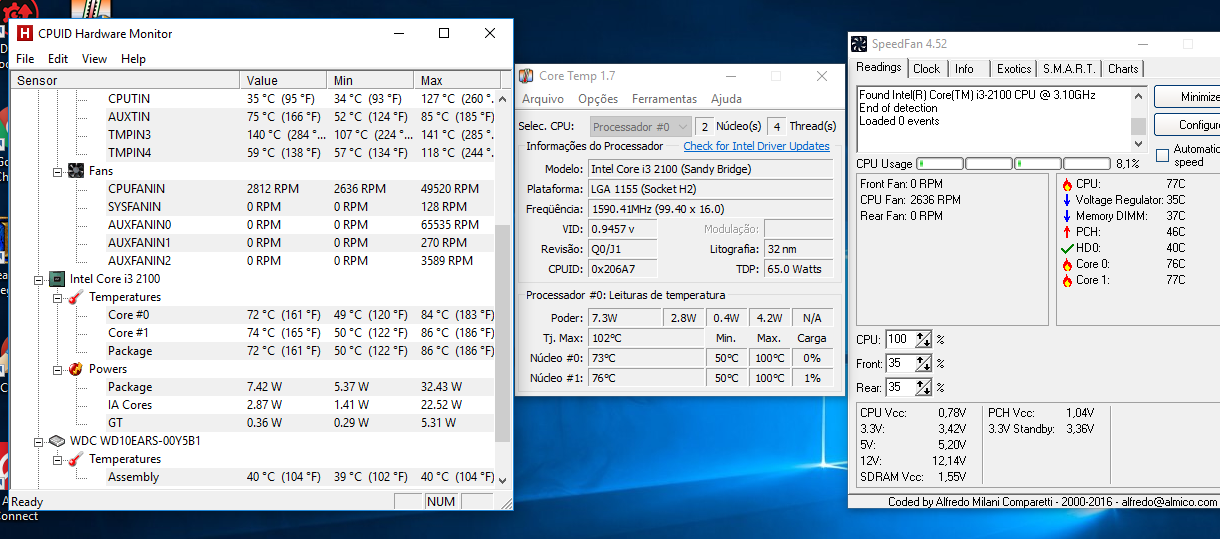Open the Charts tab in SpeedFan

(x=1123, y=69)
